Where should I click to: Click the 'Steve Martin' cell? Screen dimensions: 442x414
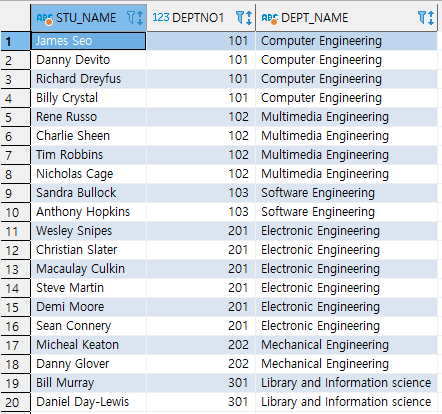[x=88, y=288]
